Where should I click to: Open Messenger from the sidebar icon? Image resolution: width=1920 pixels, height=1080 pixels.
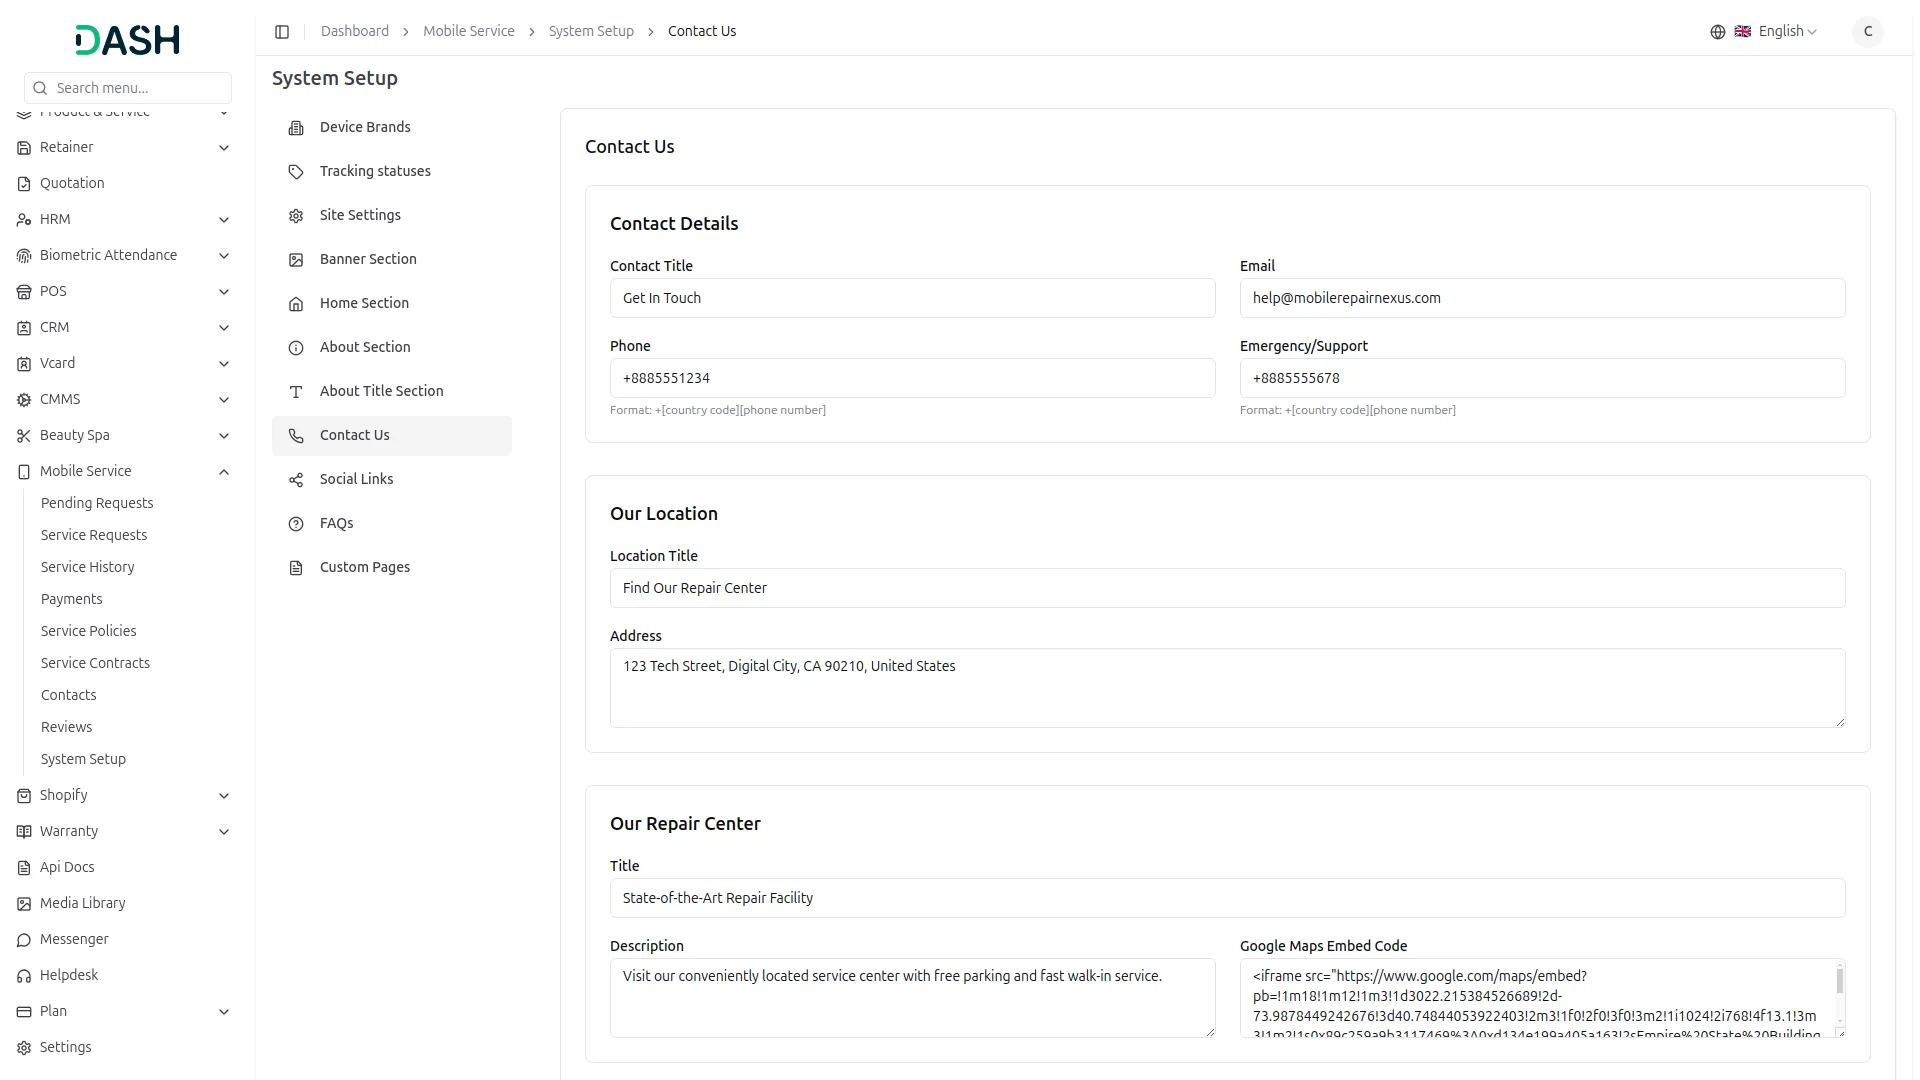click(x=23, y=940)
